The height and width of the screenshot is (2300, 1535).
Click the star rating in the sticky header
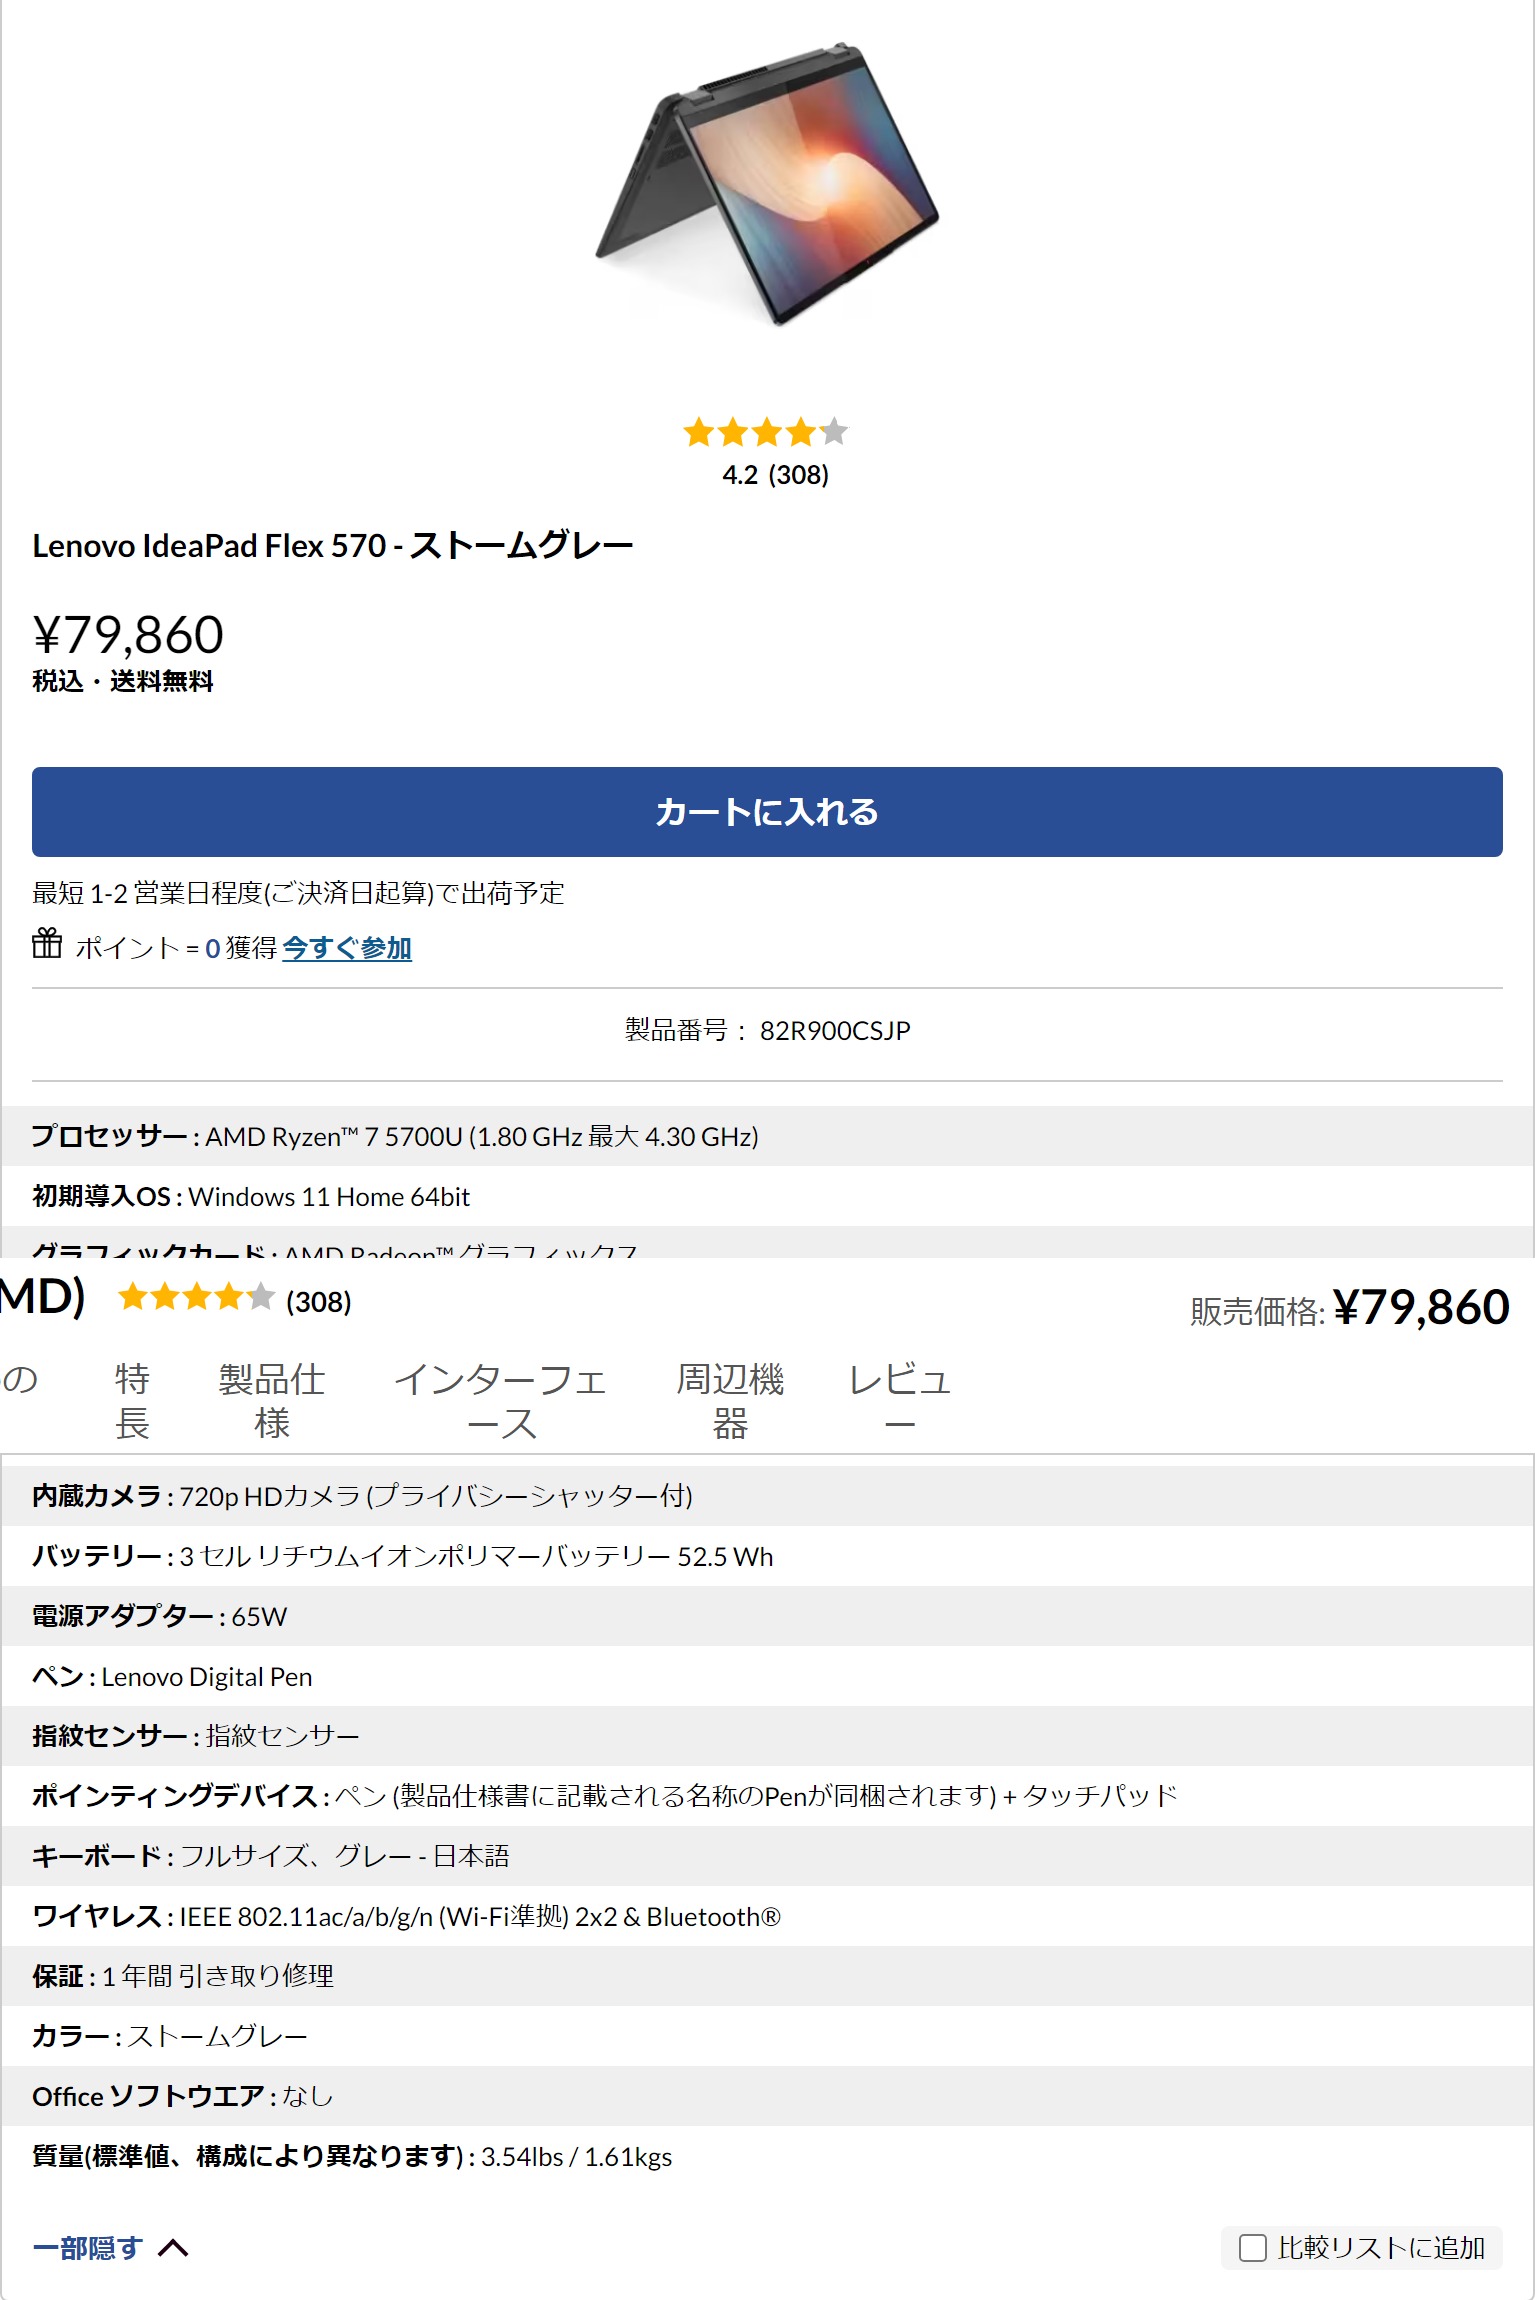tap(196, 1297)
